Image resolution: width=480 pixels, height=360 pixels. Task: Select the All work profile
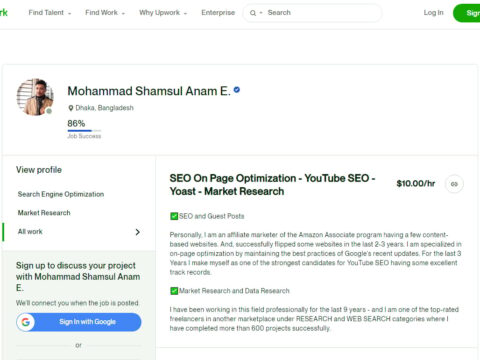click(30, 231)
